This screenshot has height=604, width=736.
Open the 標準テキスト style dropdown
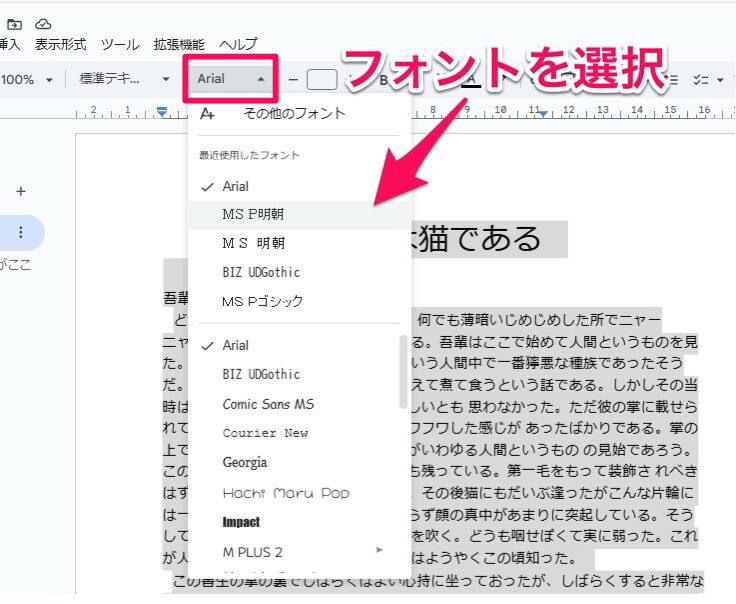(x=124, y=79)
